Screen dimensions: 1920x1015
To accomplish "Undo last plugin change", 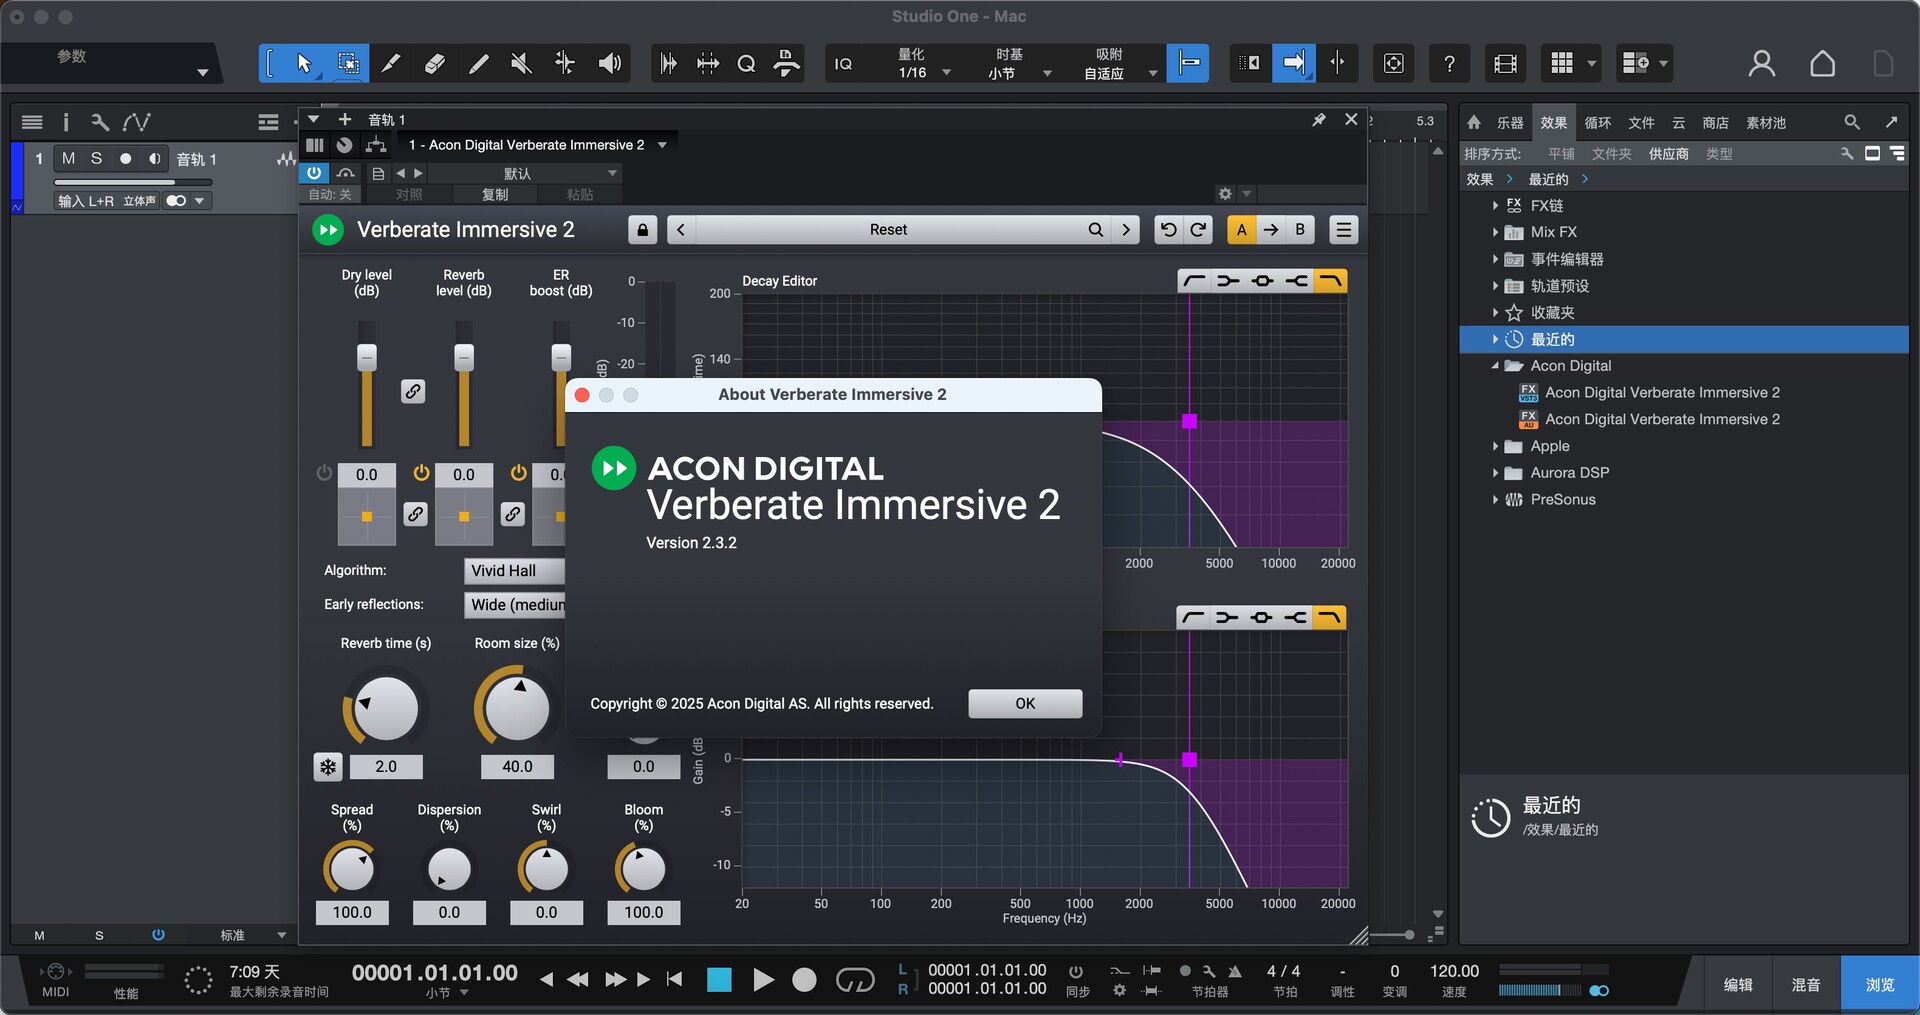I will (x=1167, y=230).
